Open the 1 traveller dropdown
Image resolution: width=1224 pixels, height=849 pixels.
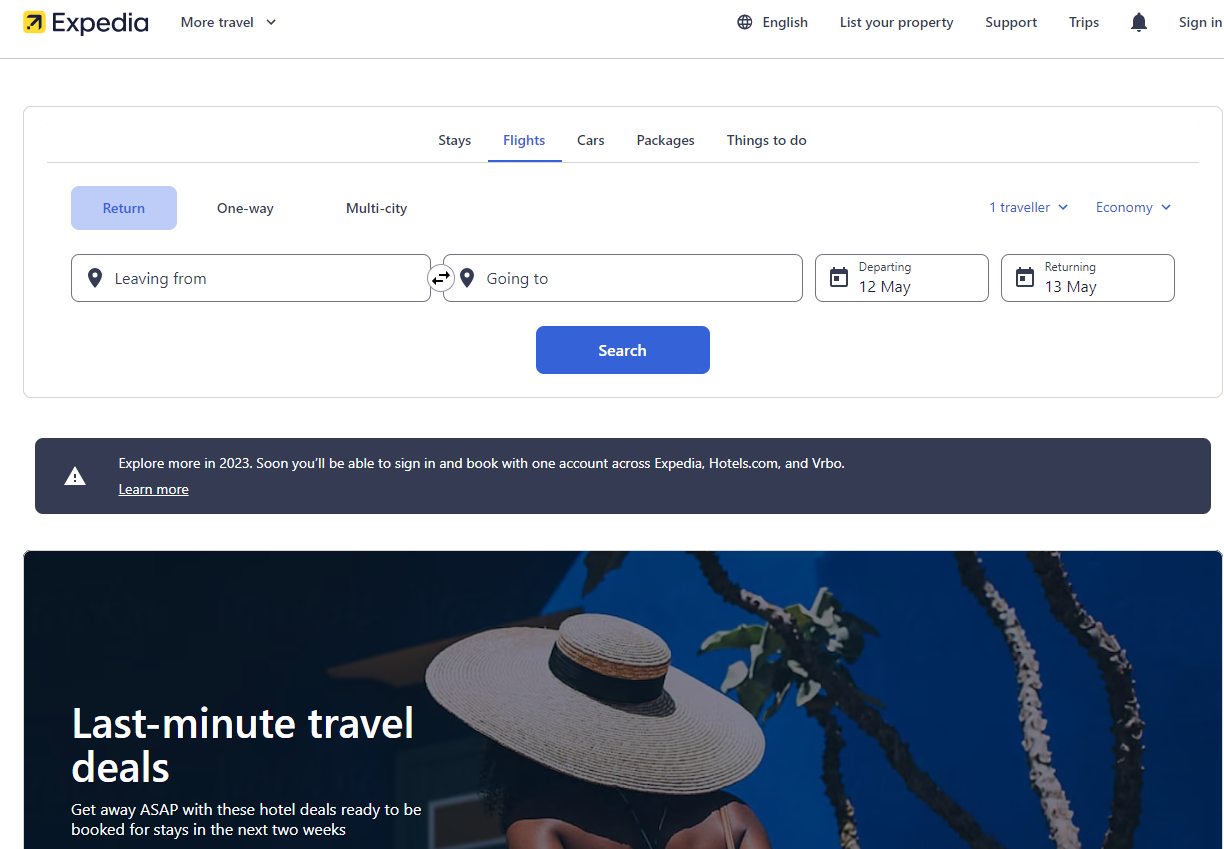click(1029, 207)
